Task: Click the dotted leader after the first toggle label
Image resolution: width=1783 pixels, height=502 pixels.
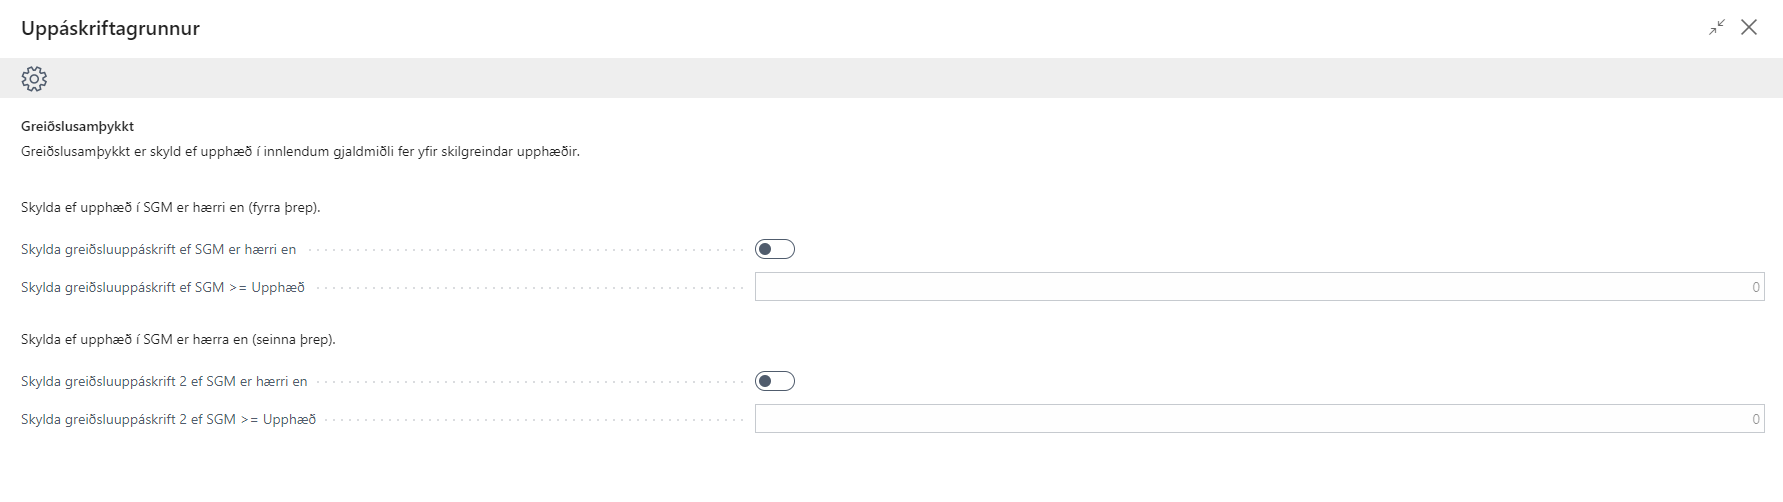Action: pos(520,250)
